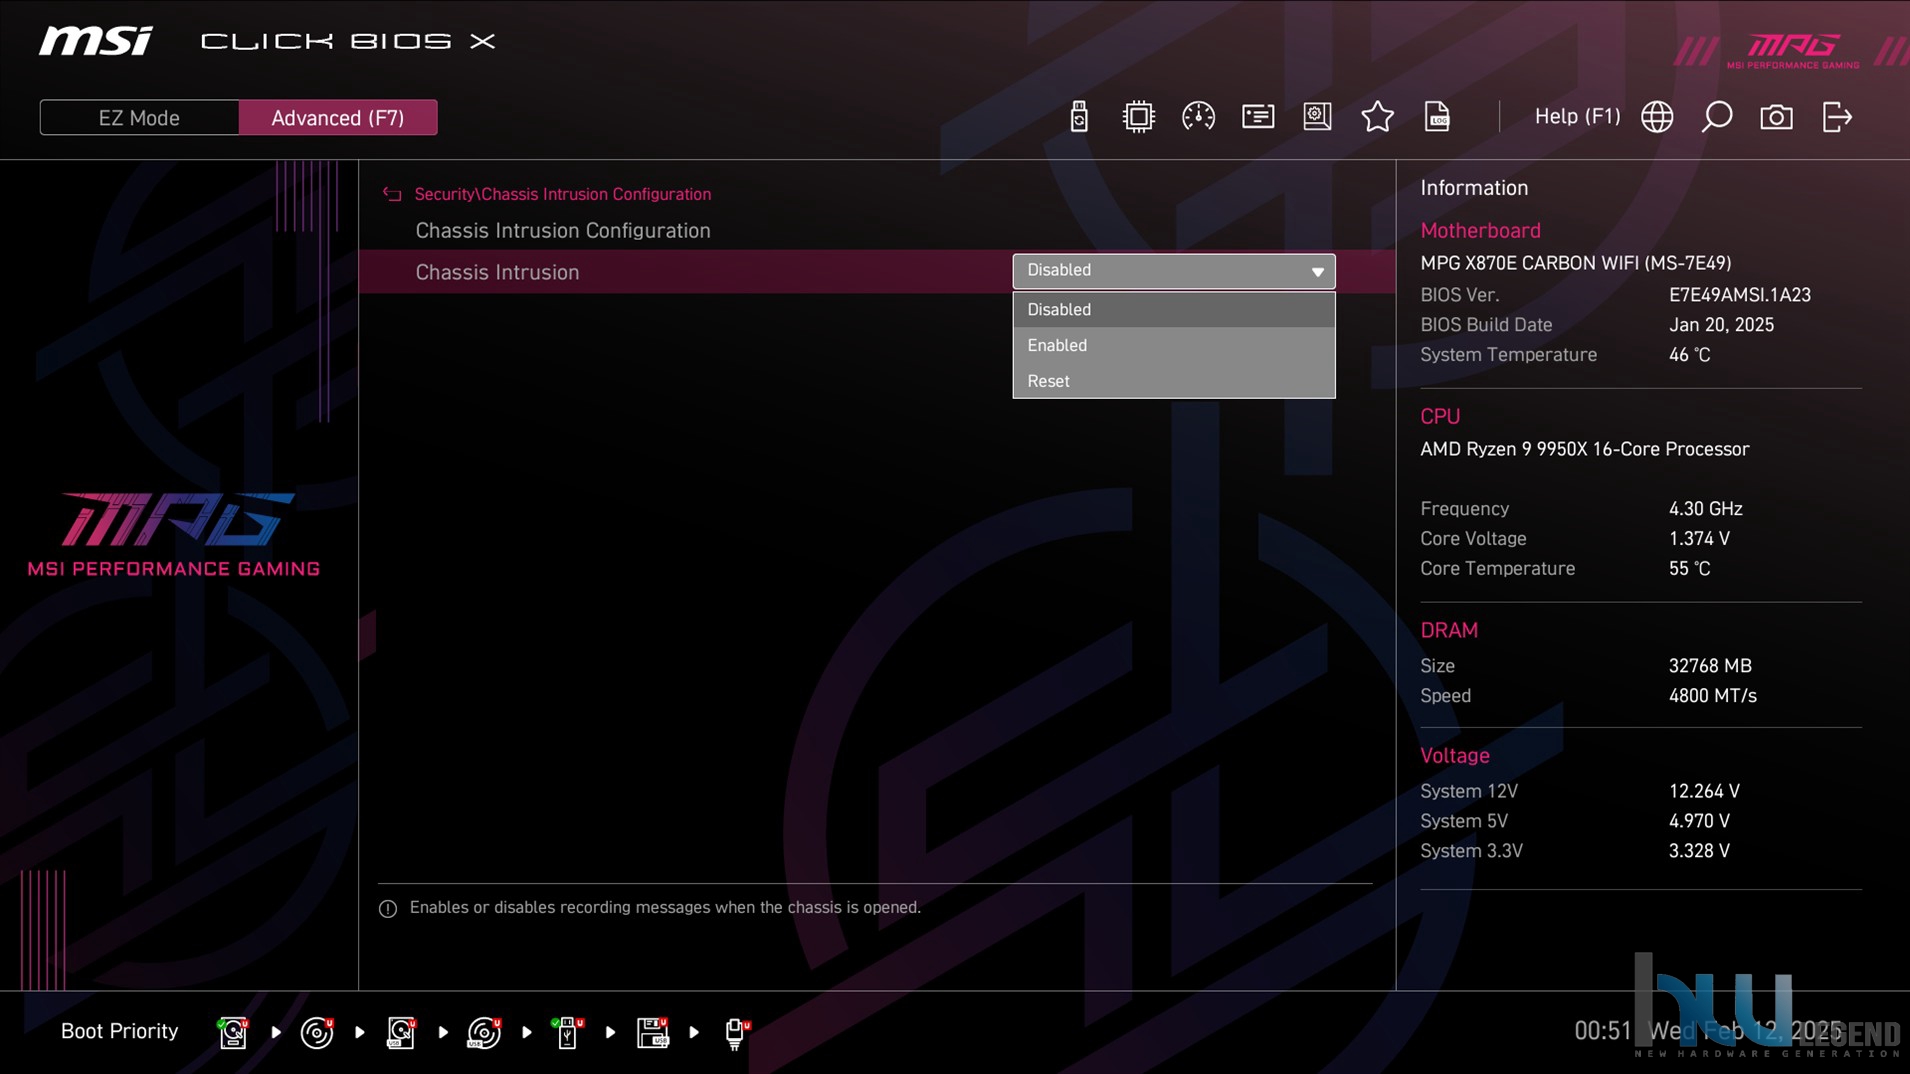Choose Enabled in the dropdown list

coord(1174,345)
